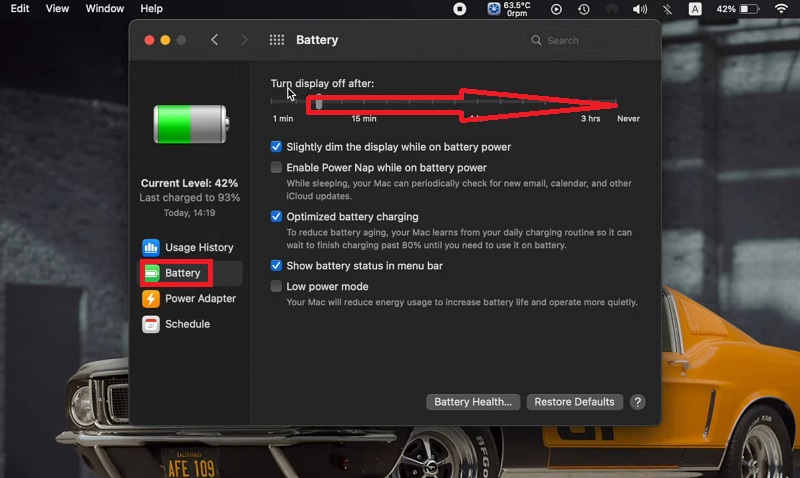800x478 pixels.
Task: Turn off Optimized battery charging
Action: pyautogui.click(x=277, y=216)
